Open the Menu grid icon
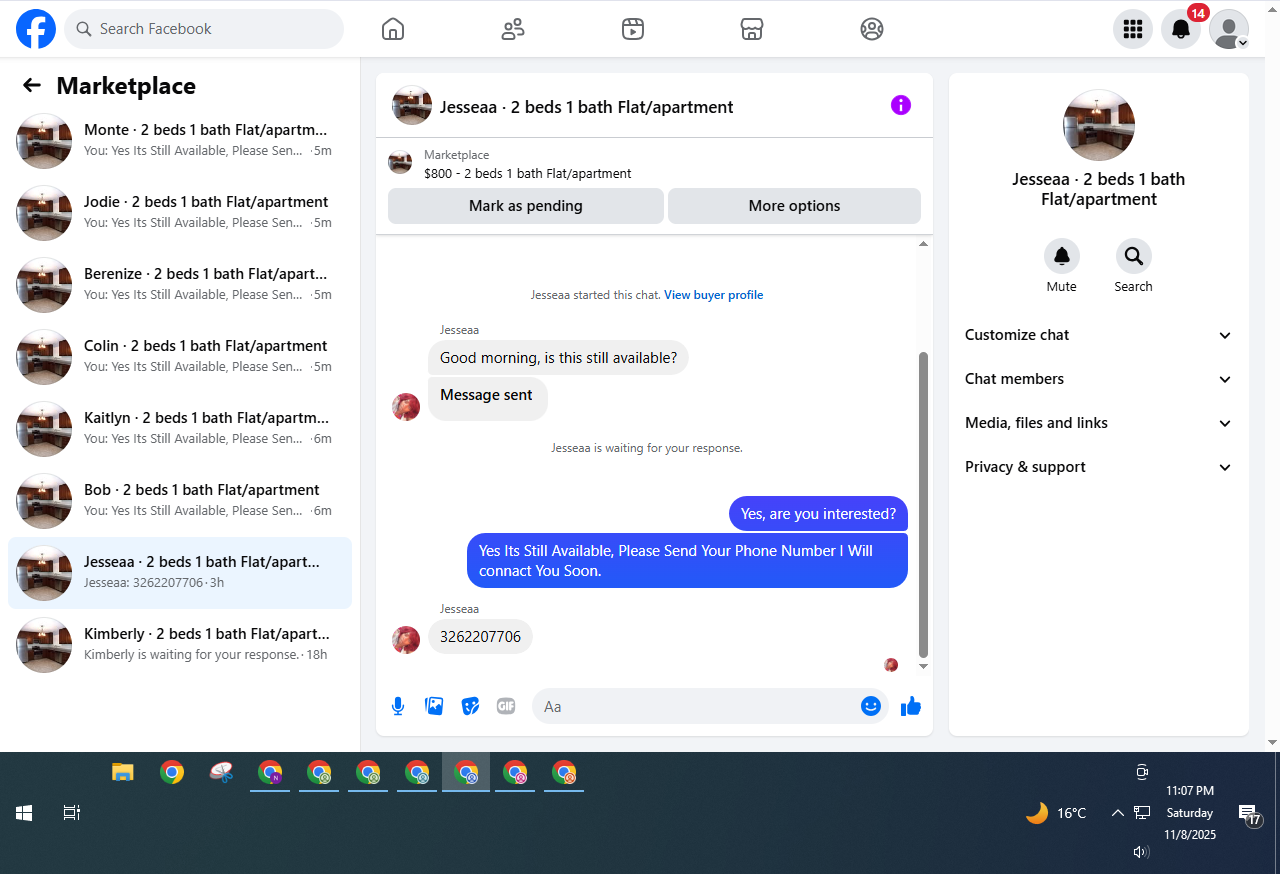Viewport: 1280px width, 874px height. click(1133, 29)
